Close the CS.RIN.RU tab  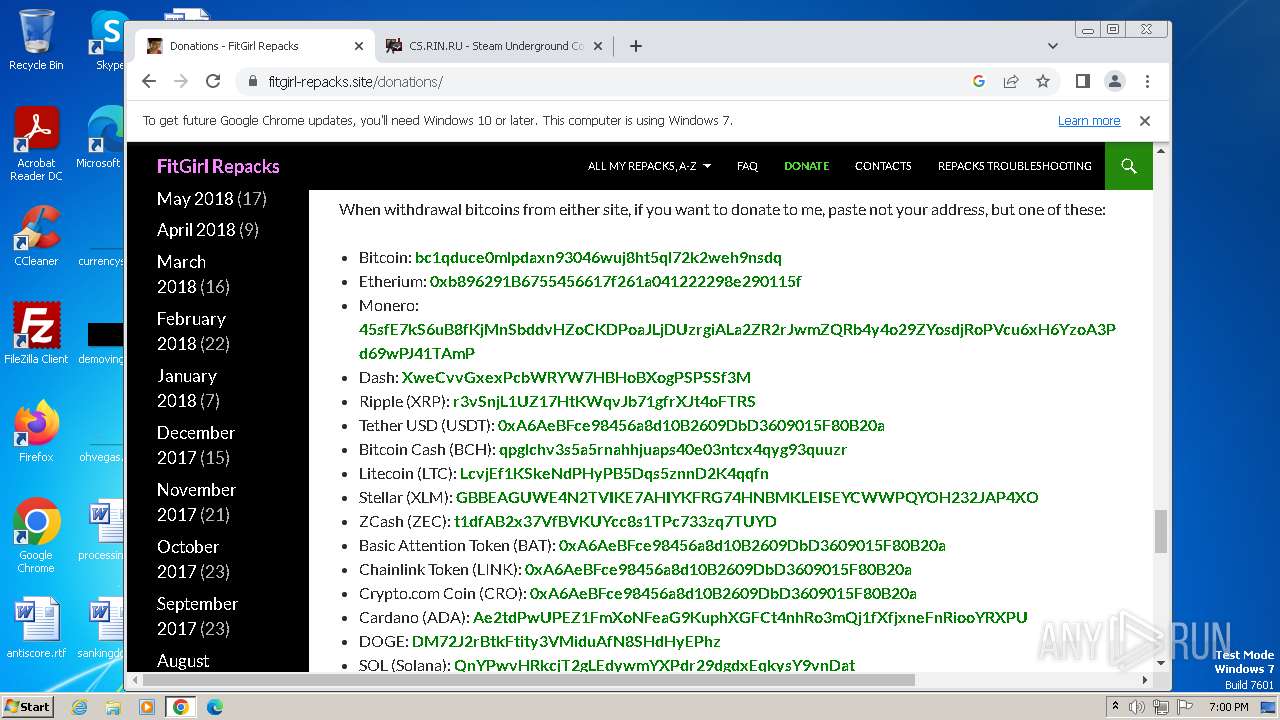[598, 46]
